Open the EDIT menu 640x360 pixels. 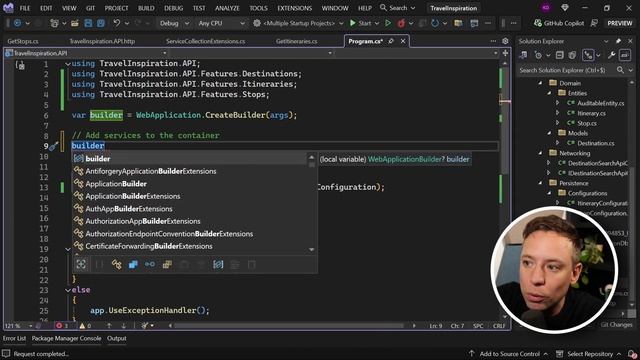point(46,8)
